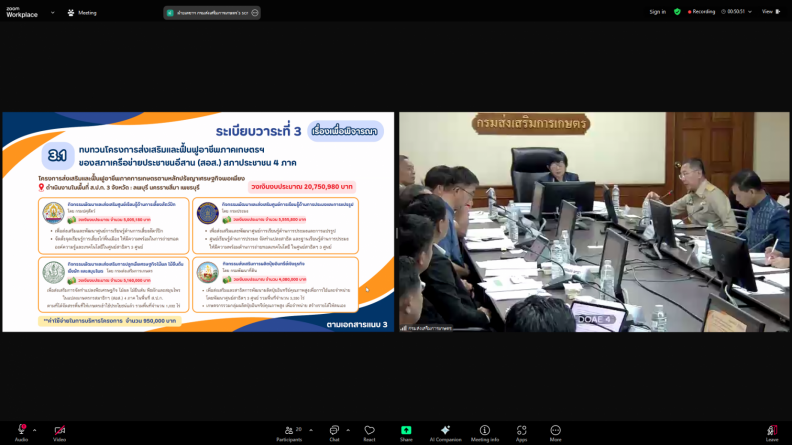792x445 pixels.
Task: Unmute the Audio microphone icon
Action: 21,432
